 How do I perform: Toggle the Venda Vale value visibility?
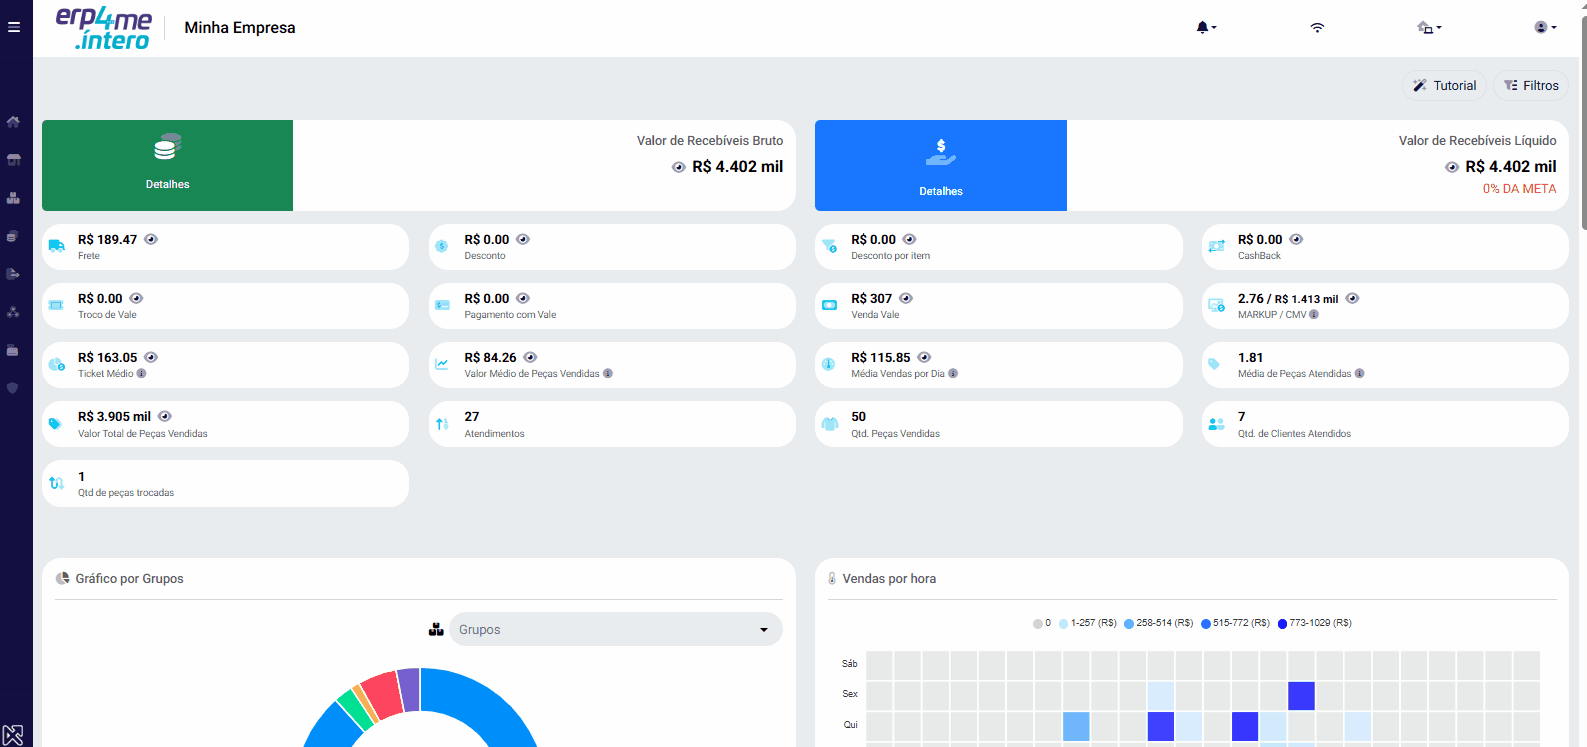[906, 298]
